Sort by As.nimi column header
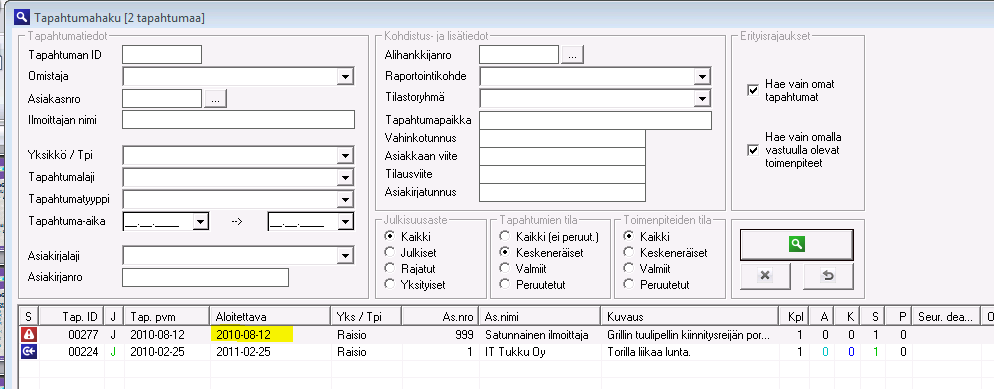The width and height of the screenshot is (994, 389). tap(539, 316)
